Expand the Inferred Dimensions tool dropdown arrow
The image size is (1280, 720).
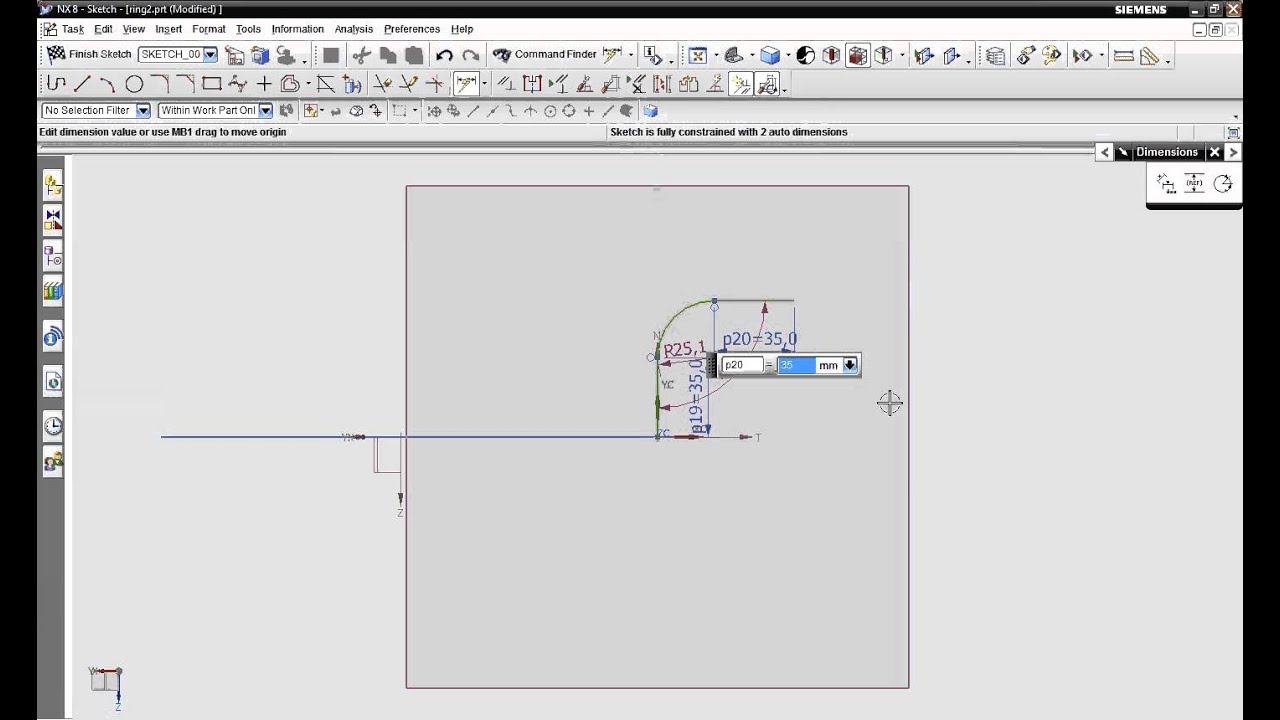point(485,85)
